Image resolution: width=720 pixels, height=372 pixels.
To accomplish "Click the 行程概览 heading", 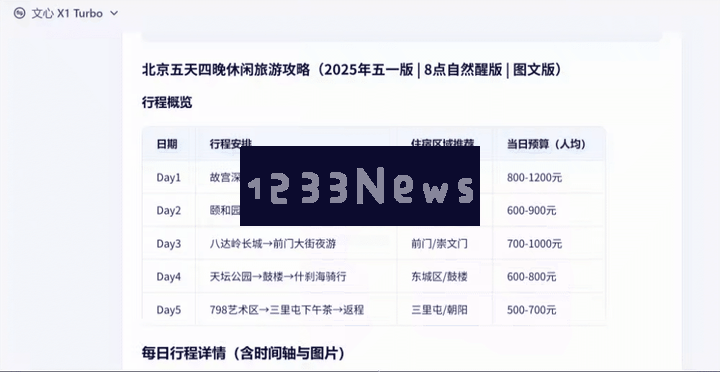I will click(x=167, y=102).
